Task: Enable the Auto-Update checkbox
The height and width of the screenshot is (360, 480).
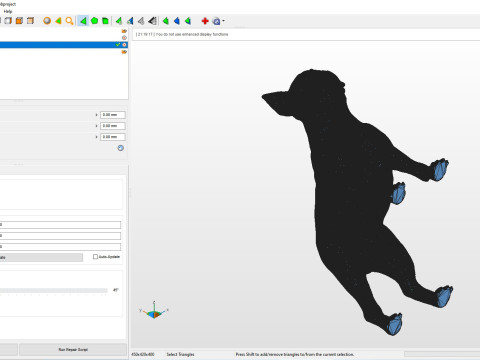Action: [95, 257]
